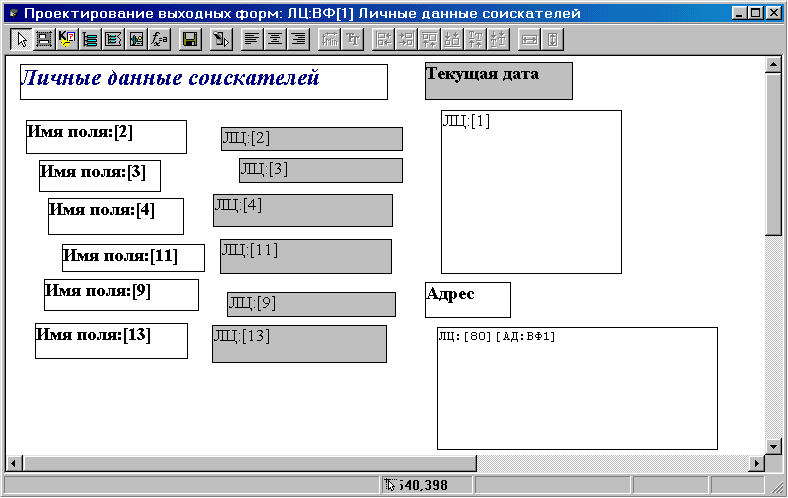Select the gray 'ЛЦ:[2]' field

pyautogui.click(x=312, y=139)
